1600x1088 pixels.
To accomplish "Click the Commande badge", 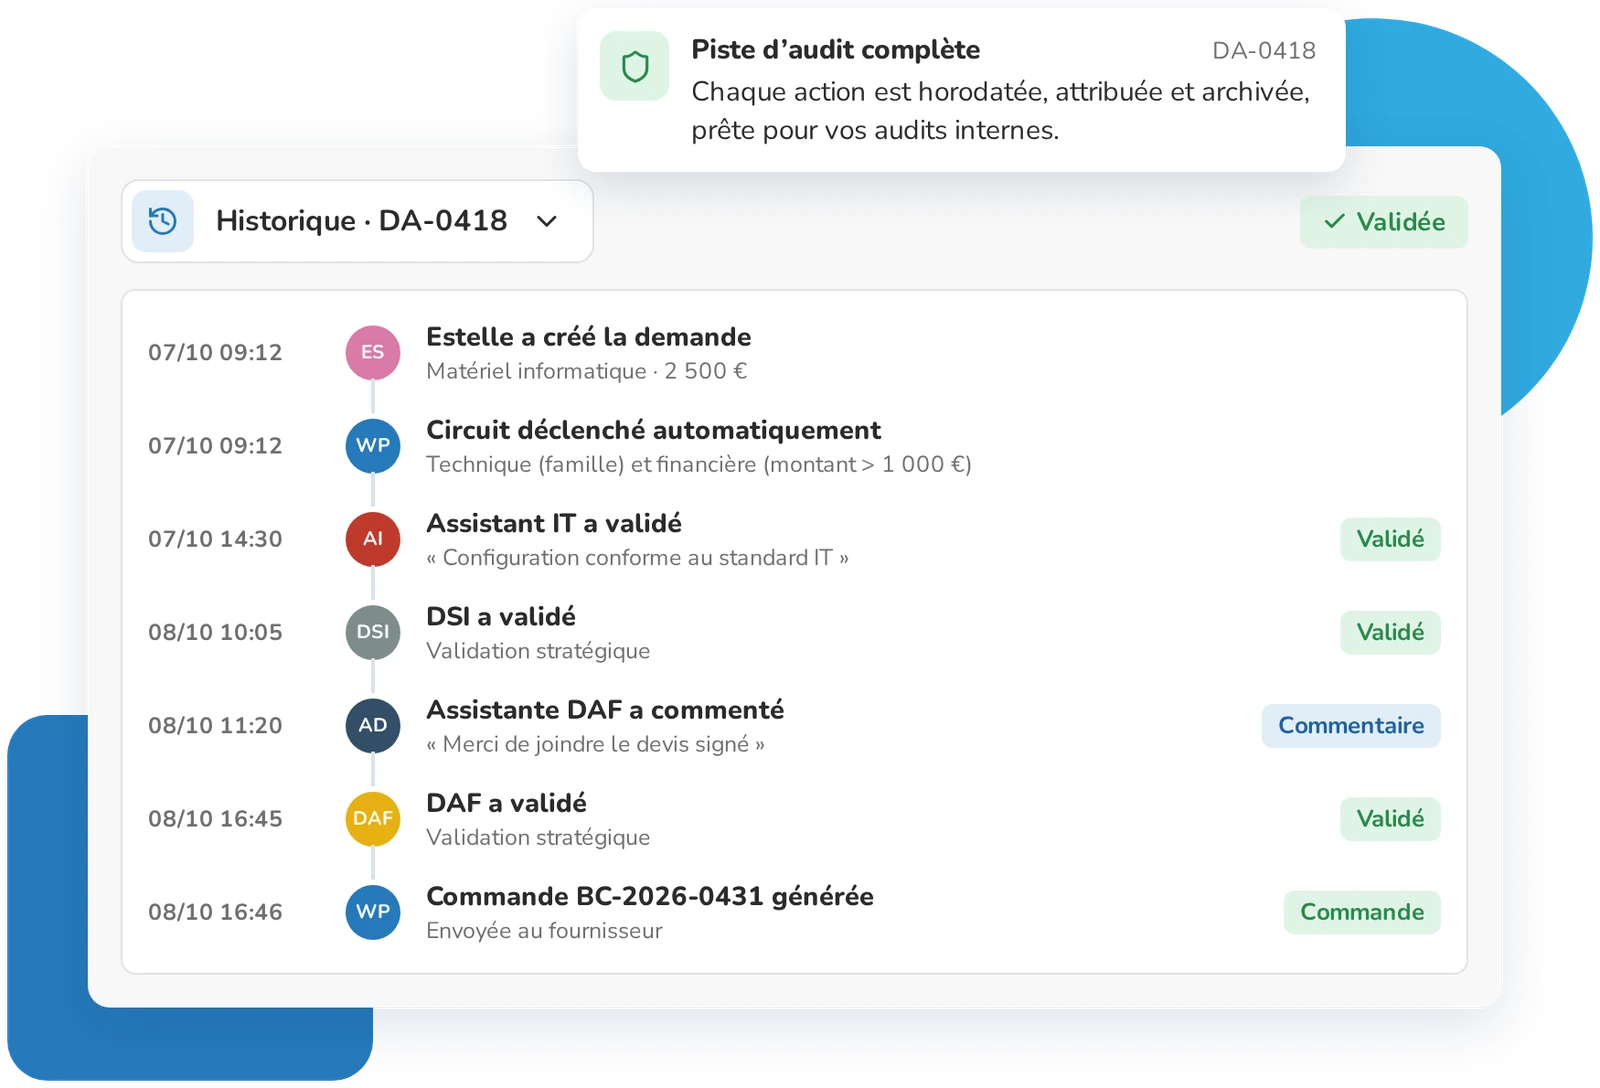I will pyautogui.click(x=1362, y=912).
